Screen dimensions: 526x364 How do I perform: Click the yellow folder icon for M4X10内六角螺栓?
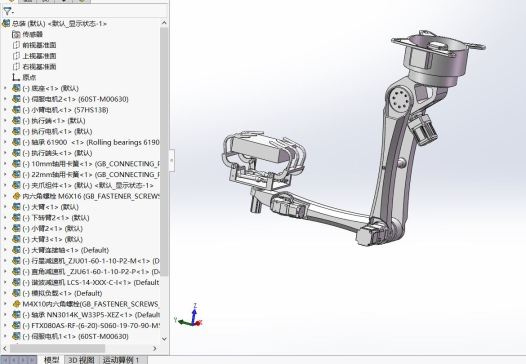[x=16, y=304]
